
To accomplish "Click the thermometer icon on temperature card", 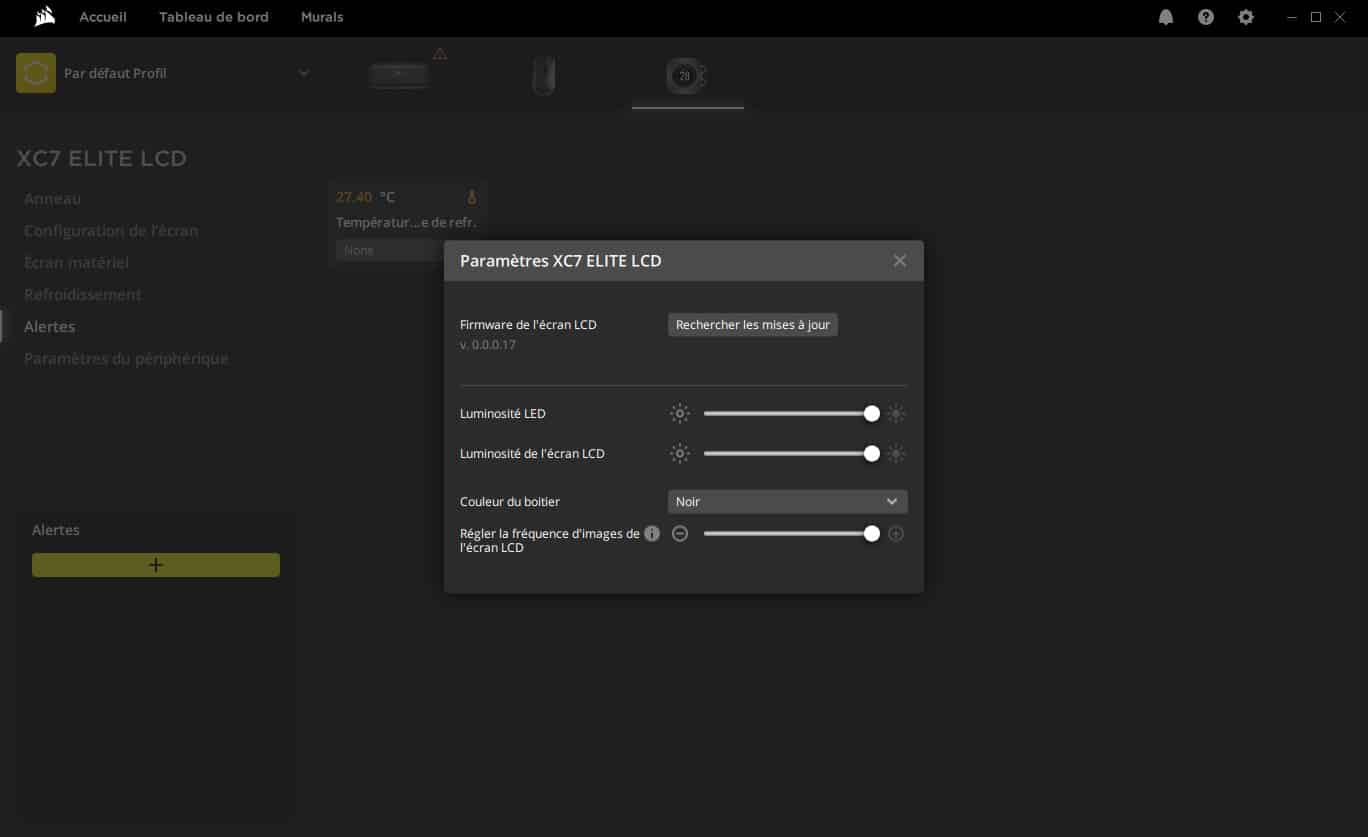I will click(472, 197).
